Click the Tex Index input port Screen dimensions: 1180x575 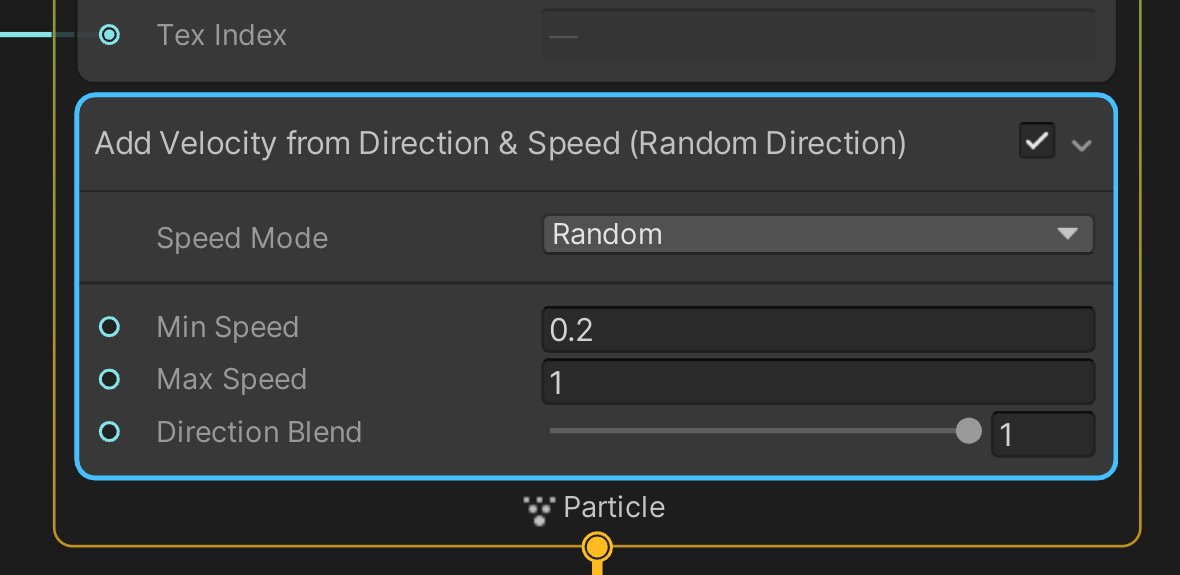click(110, 35)
